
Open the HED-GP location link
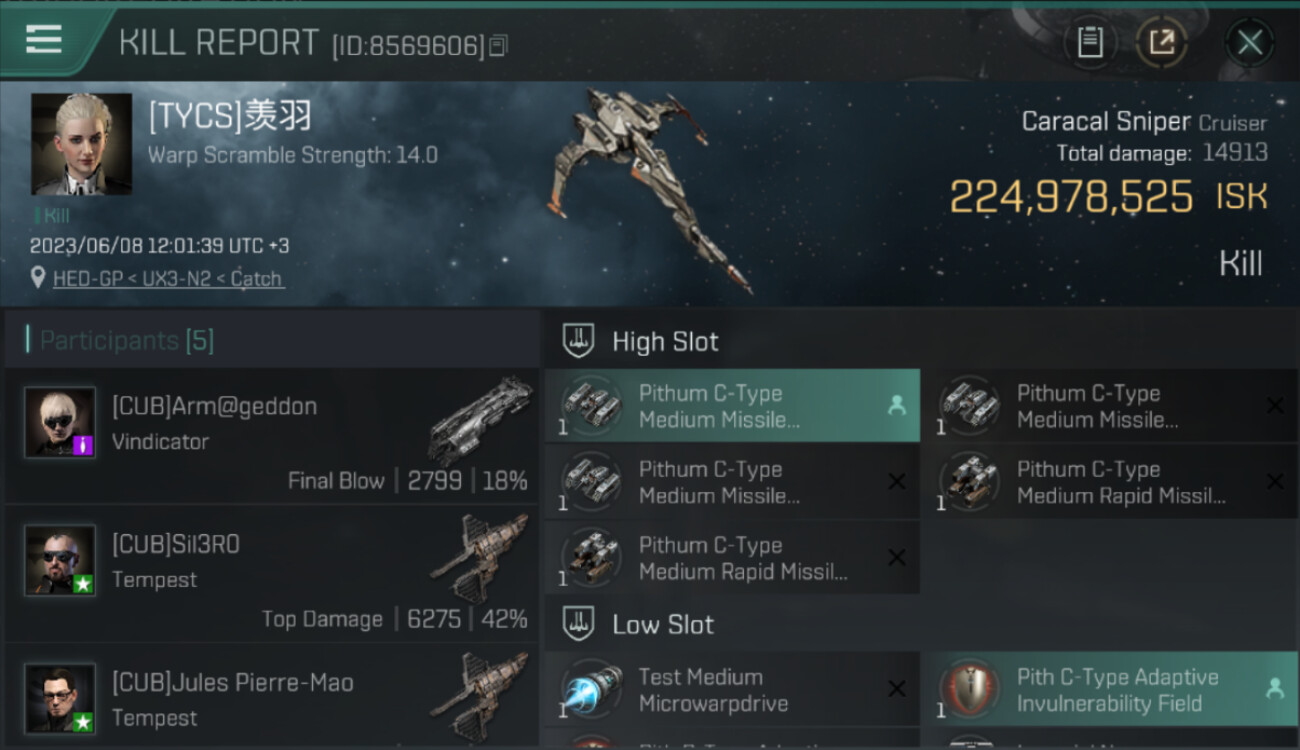click(x=168, y=279)
